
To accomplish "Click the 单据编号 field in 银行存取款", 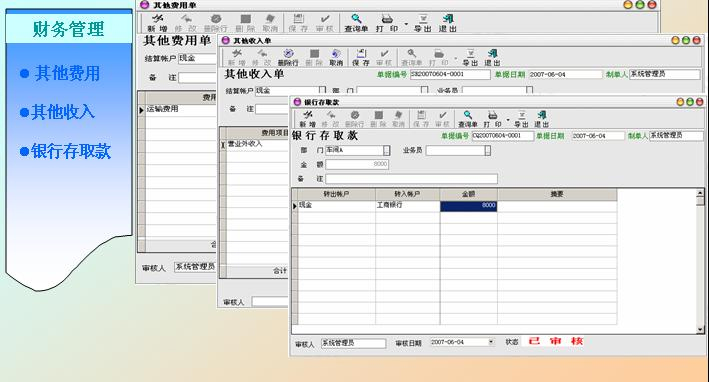I will [503, 136].
